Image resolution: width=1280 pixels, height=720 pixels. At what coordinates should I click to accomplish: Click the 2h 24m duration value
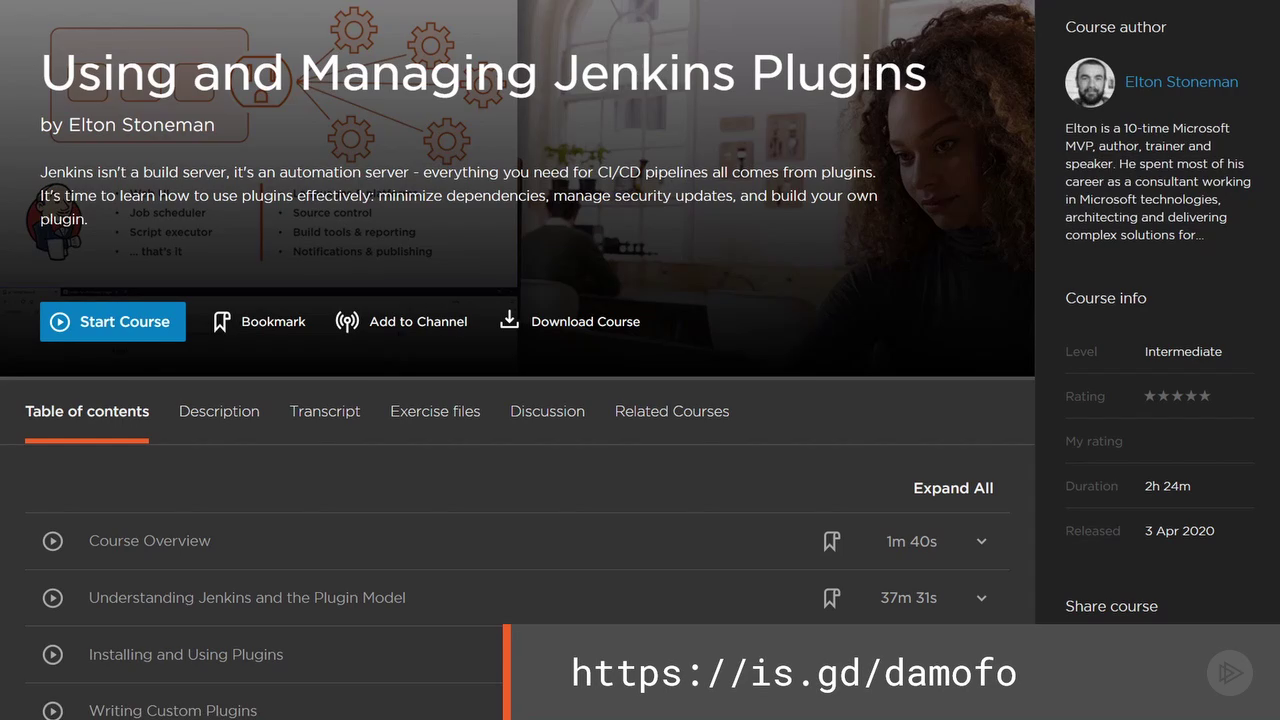click(x=1167, y=486)
